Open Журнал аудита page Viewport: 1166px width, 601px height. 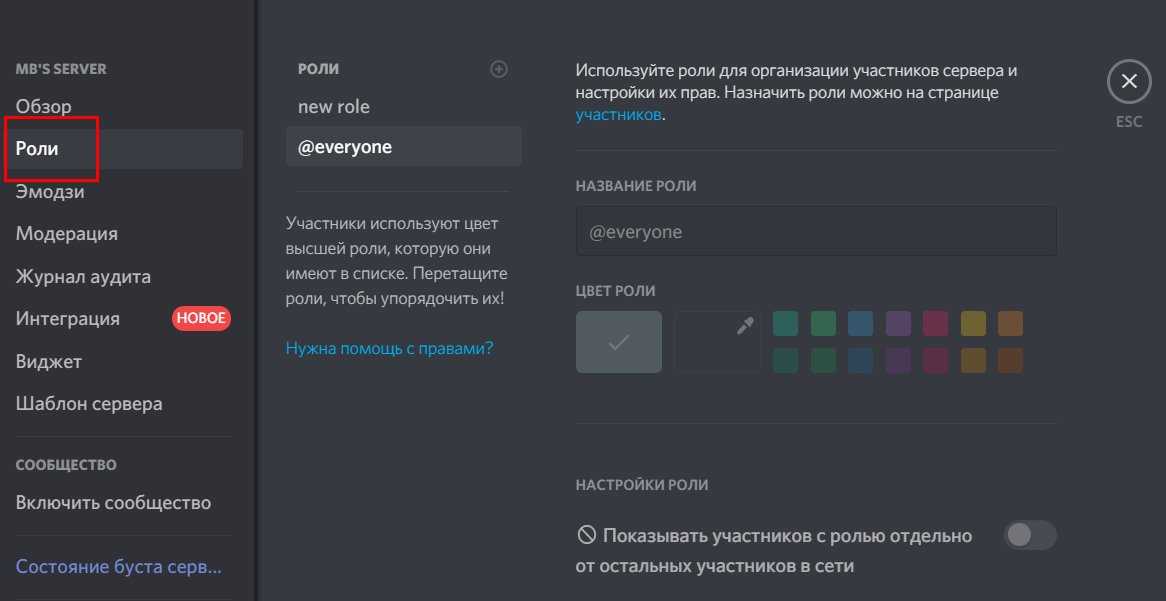coord(83,277)
